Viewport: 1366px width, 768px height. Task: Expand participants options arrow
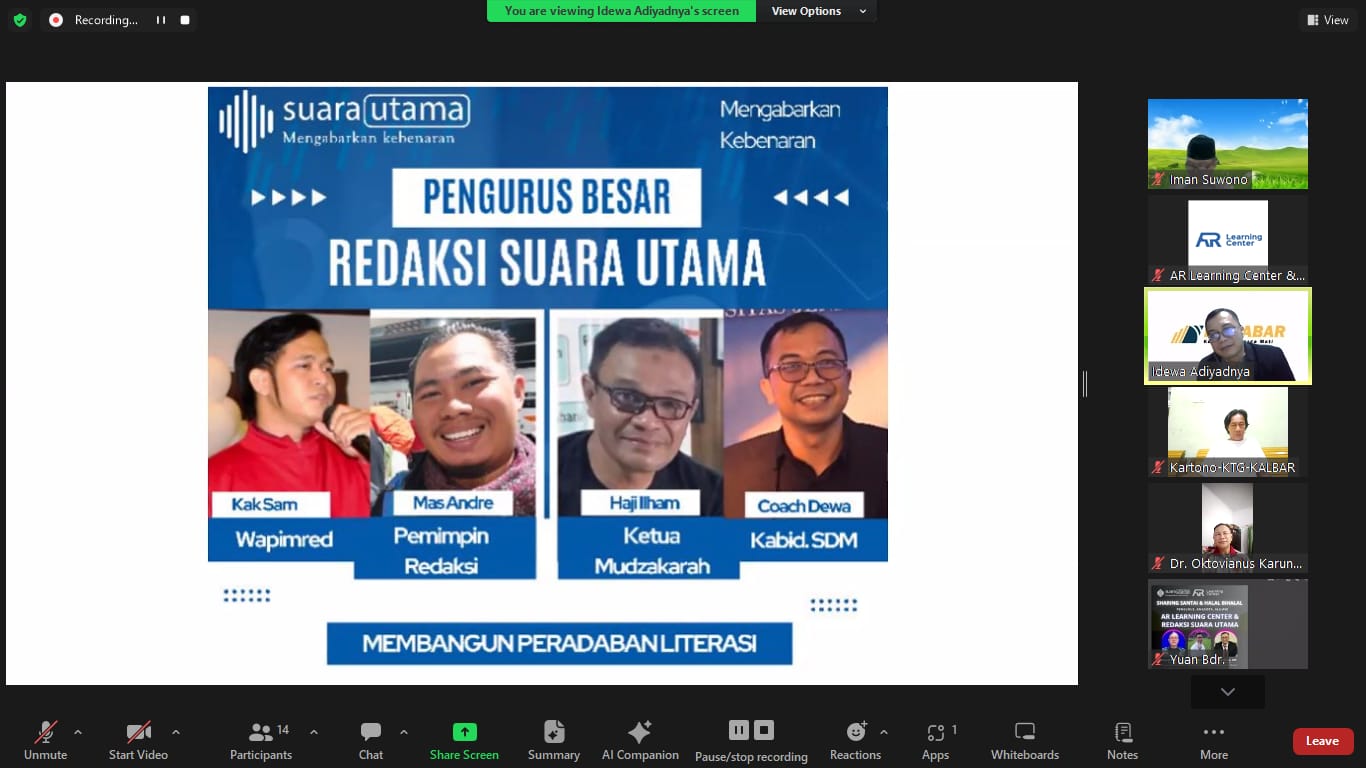pos(314,732)
